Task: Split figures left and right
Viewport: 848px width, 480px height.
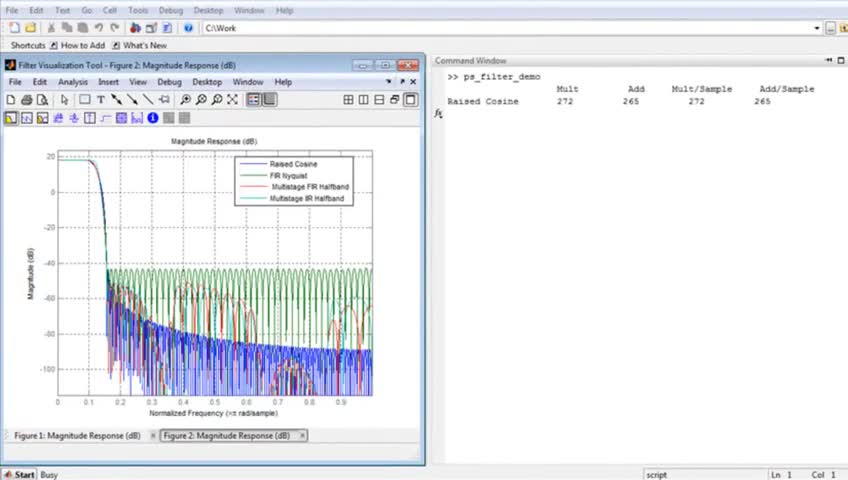Action: pyautogui.click(x=364, y=99)
